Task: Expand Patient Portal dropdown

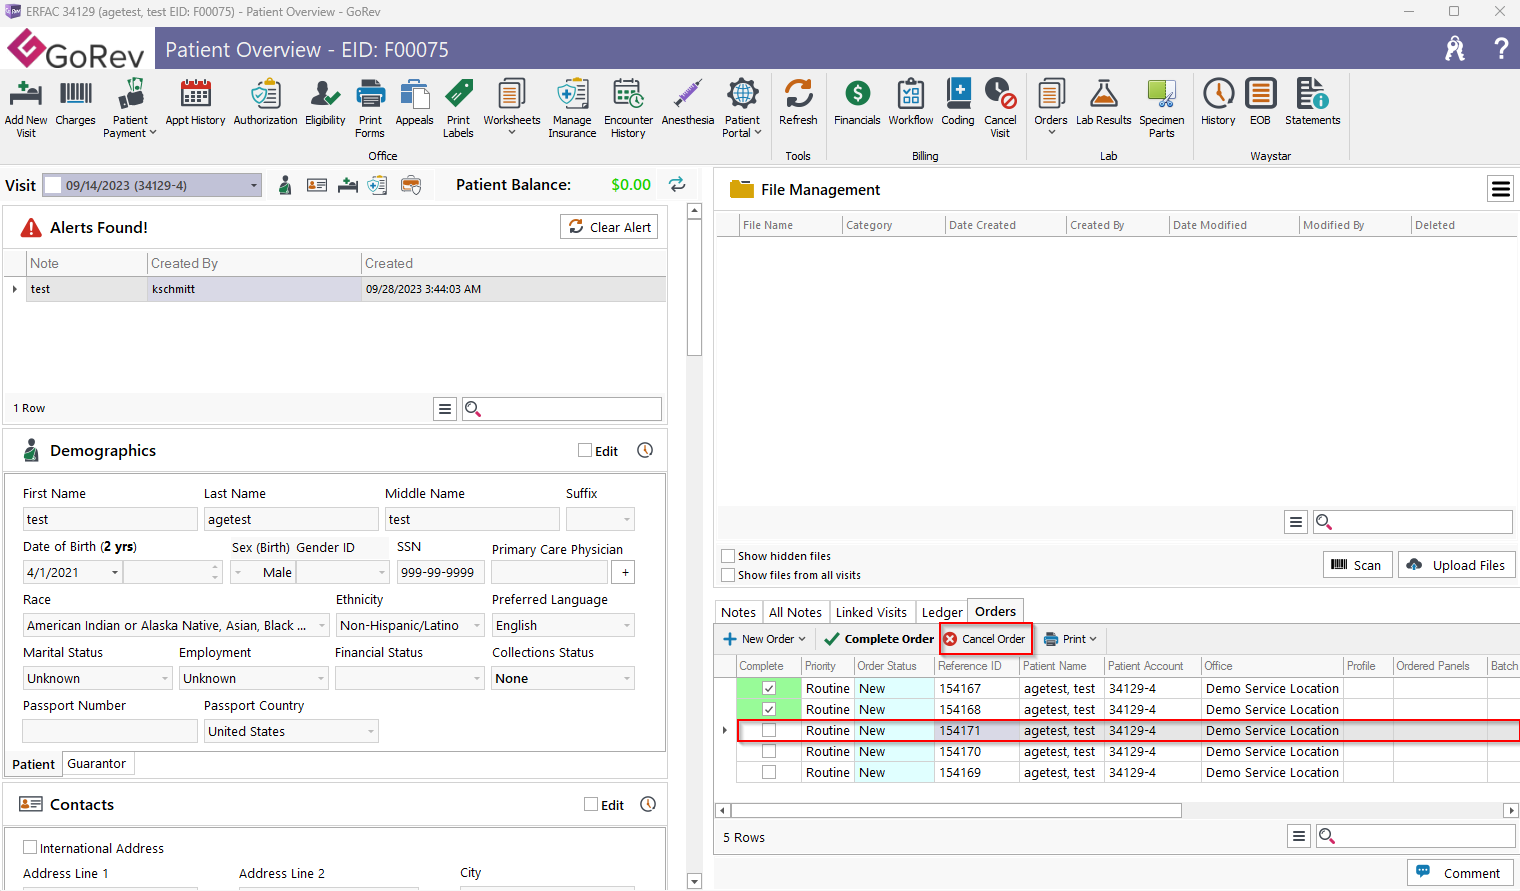Action: click(758, 133)
